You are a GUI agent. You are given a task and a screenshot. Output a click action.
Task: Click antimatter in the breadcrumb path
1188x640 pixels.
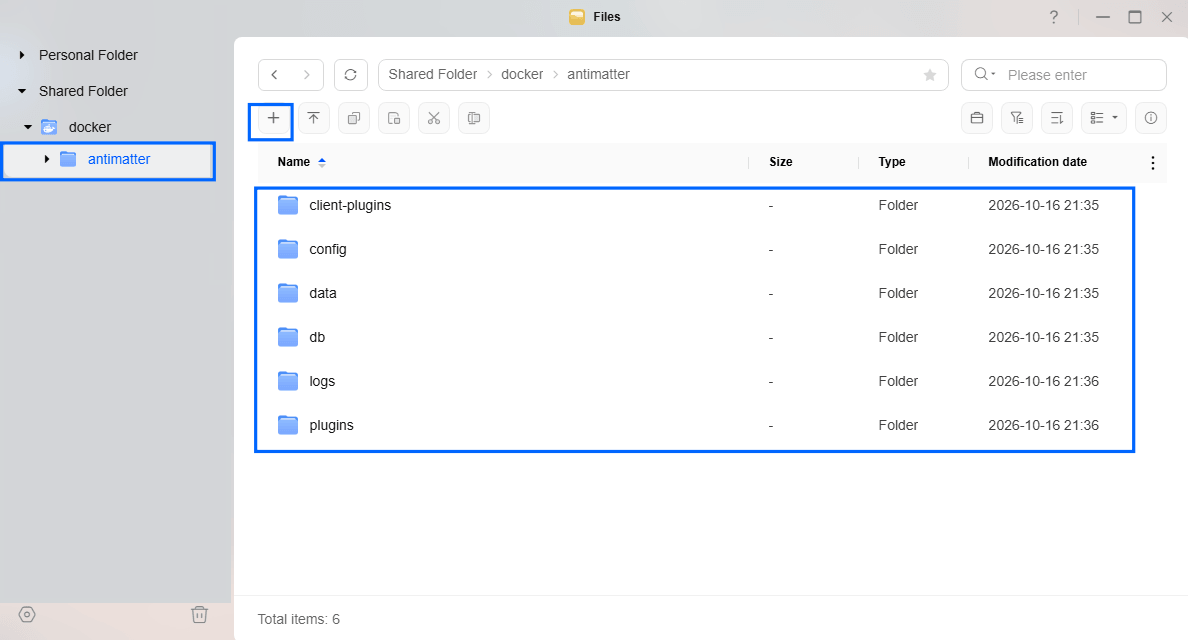pos(599,74)
